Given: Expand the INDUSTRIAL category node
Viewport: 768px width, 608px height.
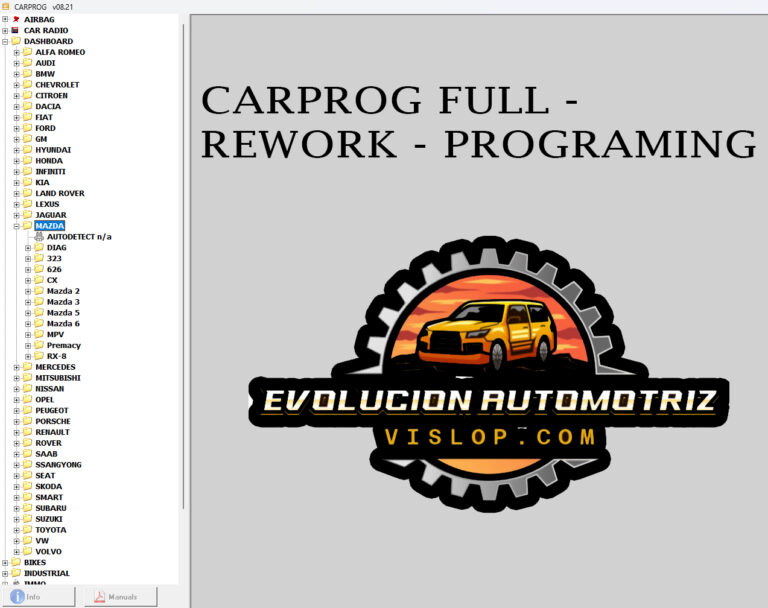Looking at the screenshot, I should [5, 573].
